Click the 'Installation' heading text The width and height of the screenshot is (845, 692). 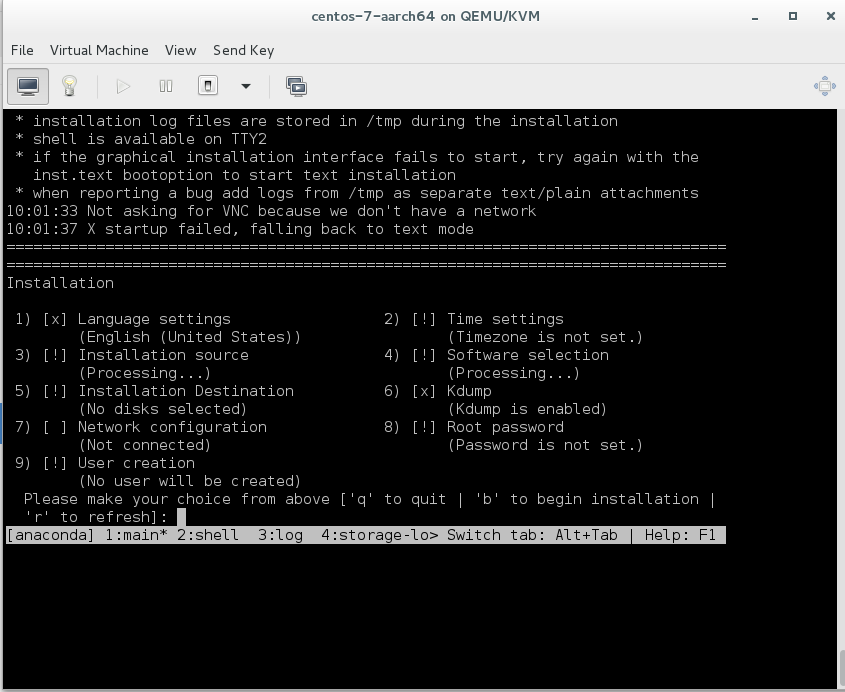(60, 283)
